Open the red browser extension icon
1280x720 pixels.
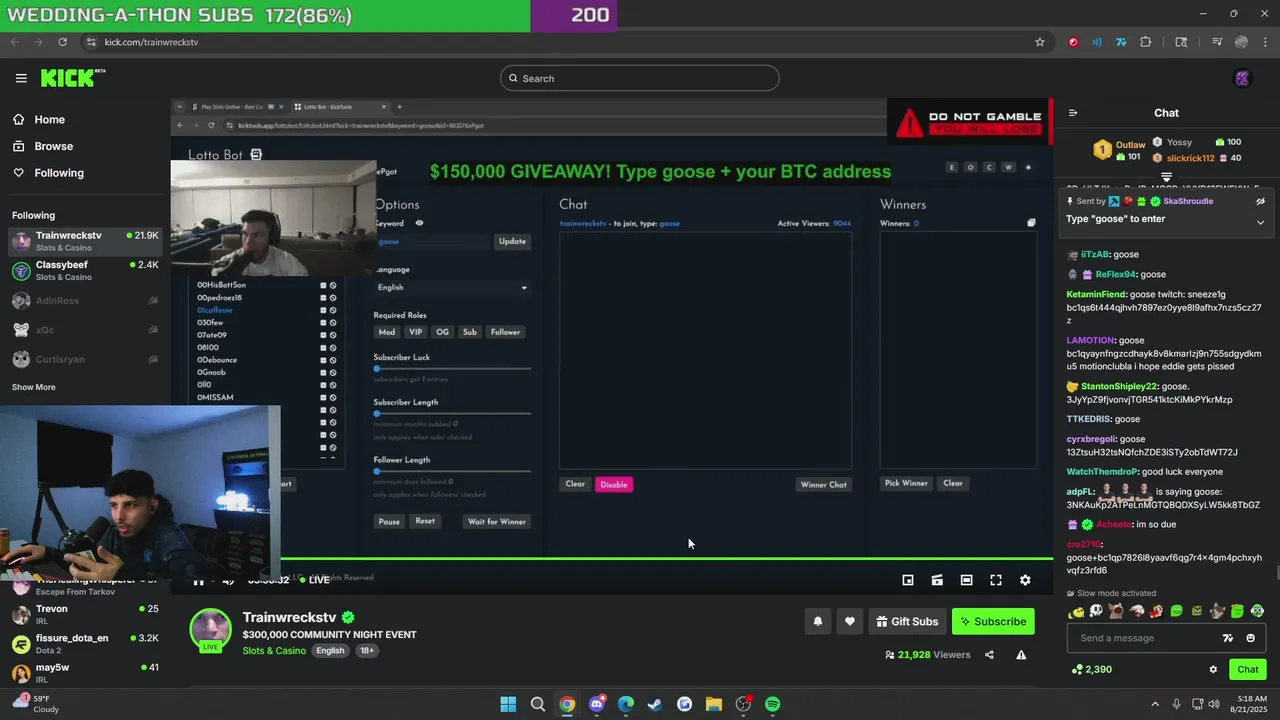pos(1073,42)
